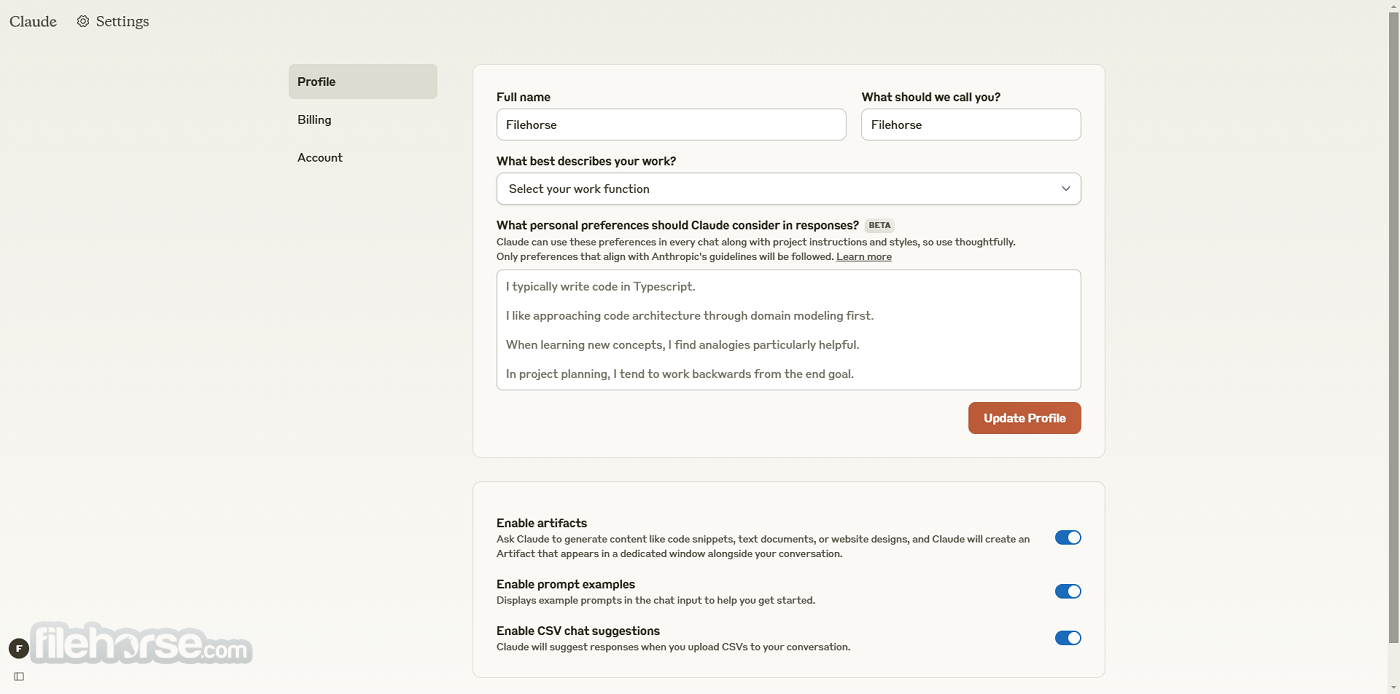Open the work function dropdown
The width and height of the screenshot is (1400, 694).
click(788, 189)
